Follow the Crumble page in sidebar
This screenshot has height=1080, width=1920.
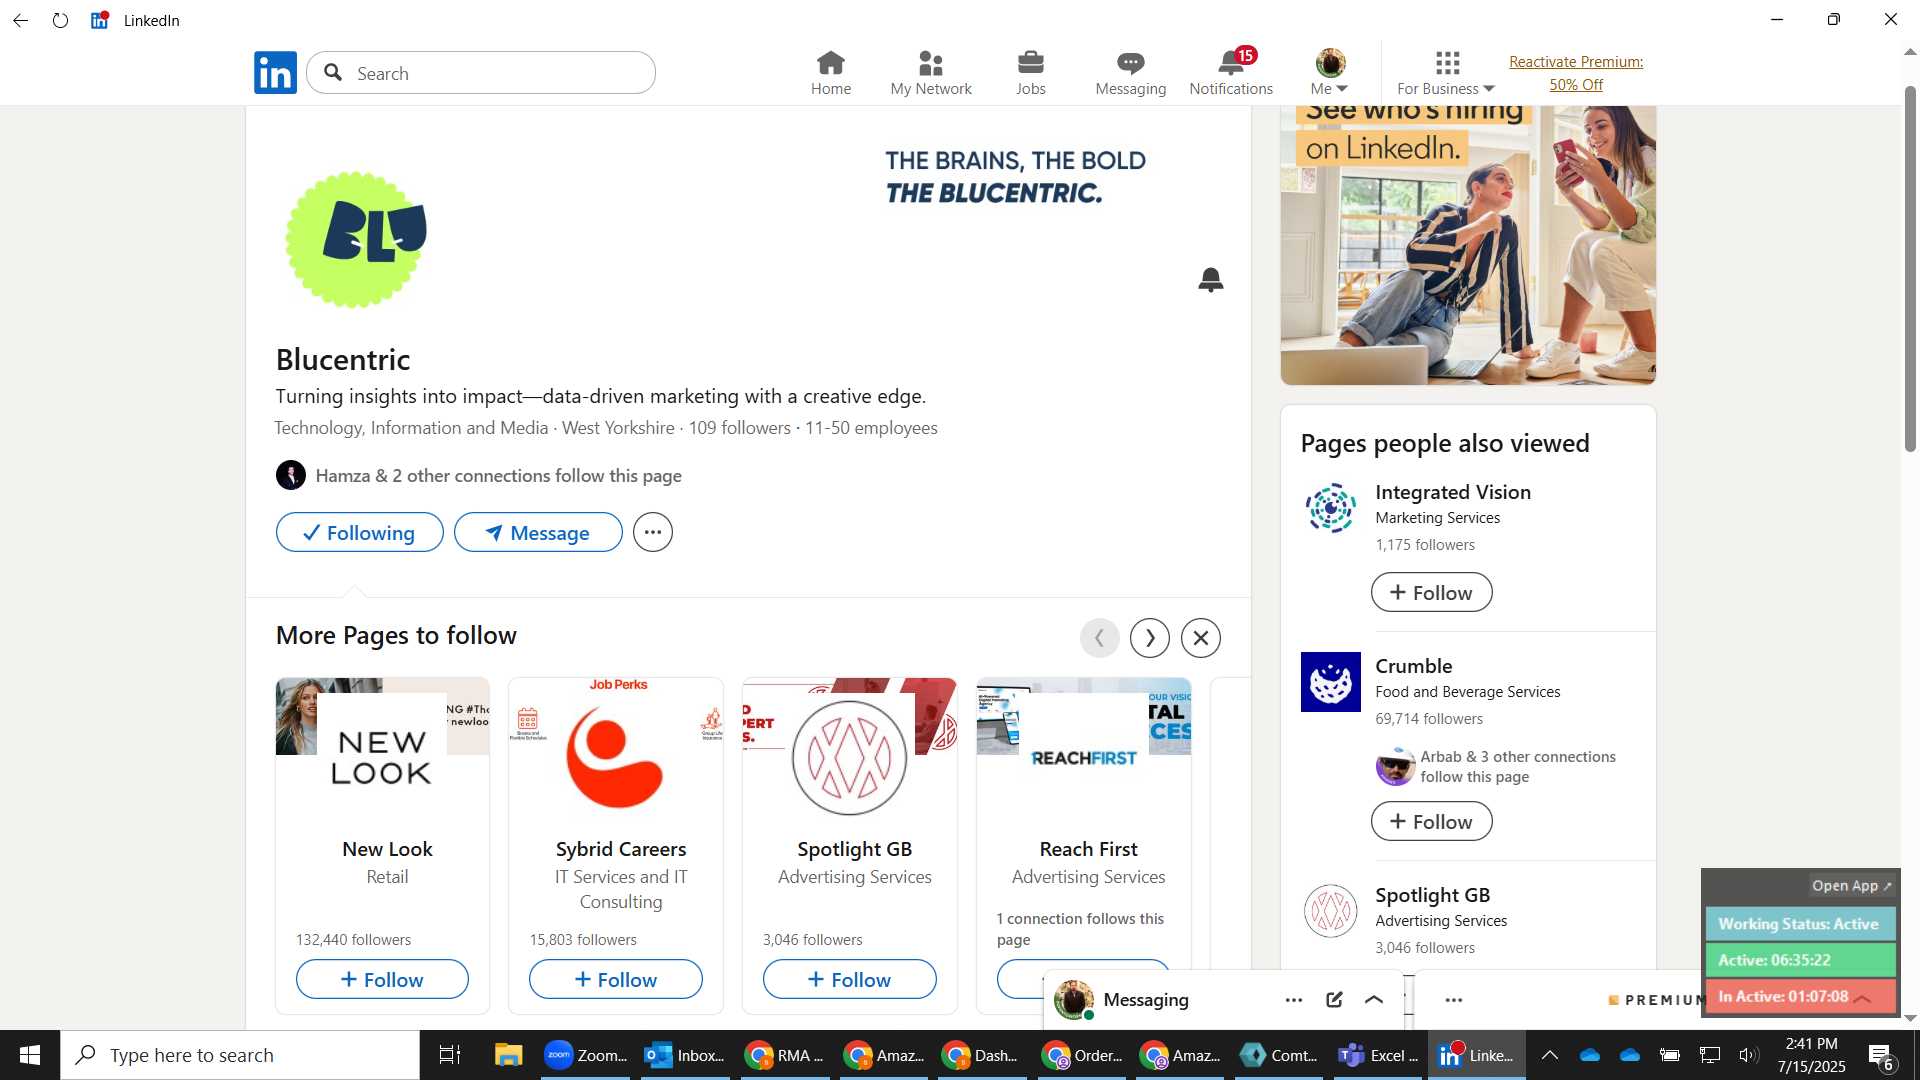click(x=1431, y=821)
